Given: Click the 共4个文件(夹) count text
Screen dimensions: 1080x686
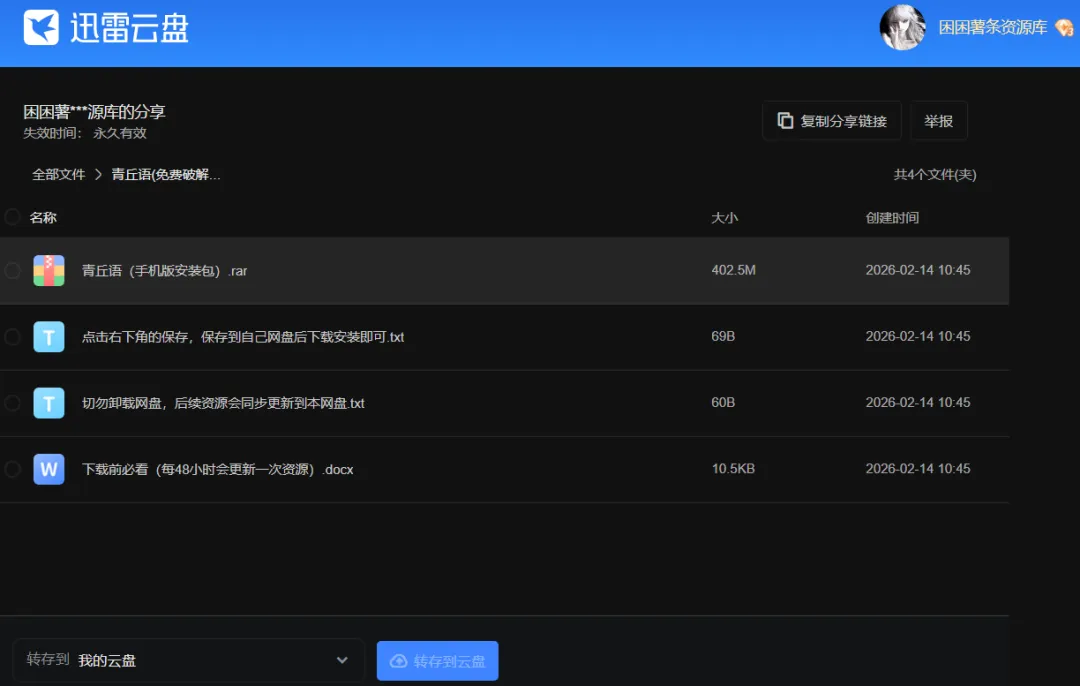Looking at the screenshot, I should [x=935, y=174].
